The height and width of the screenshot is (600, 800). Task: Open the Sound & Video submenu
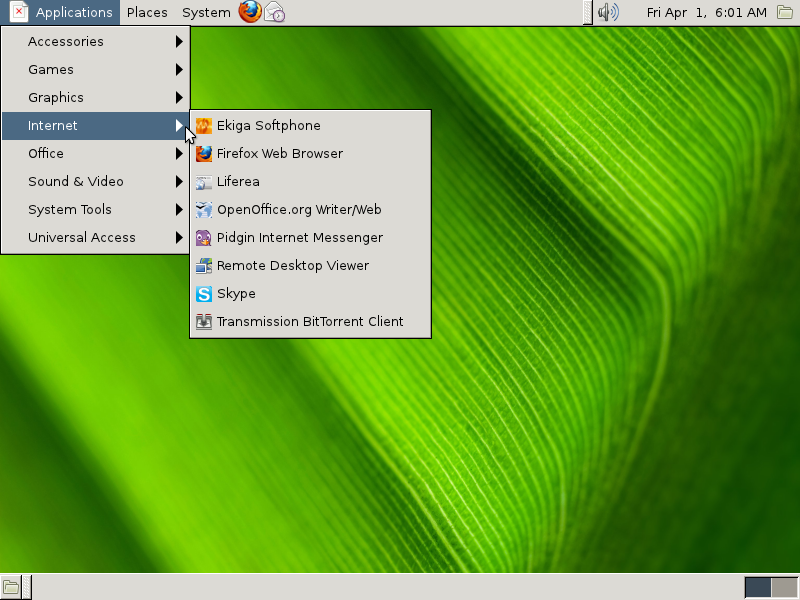(75, 181)
